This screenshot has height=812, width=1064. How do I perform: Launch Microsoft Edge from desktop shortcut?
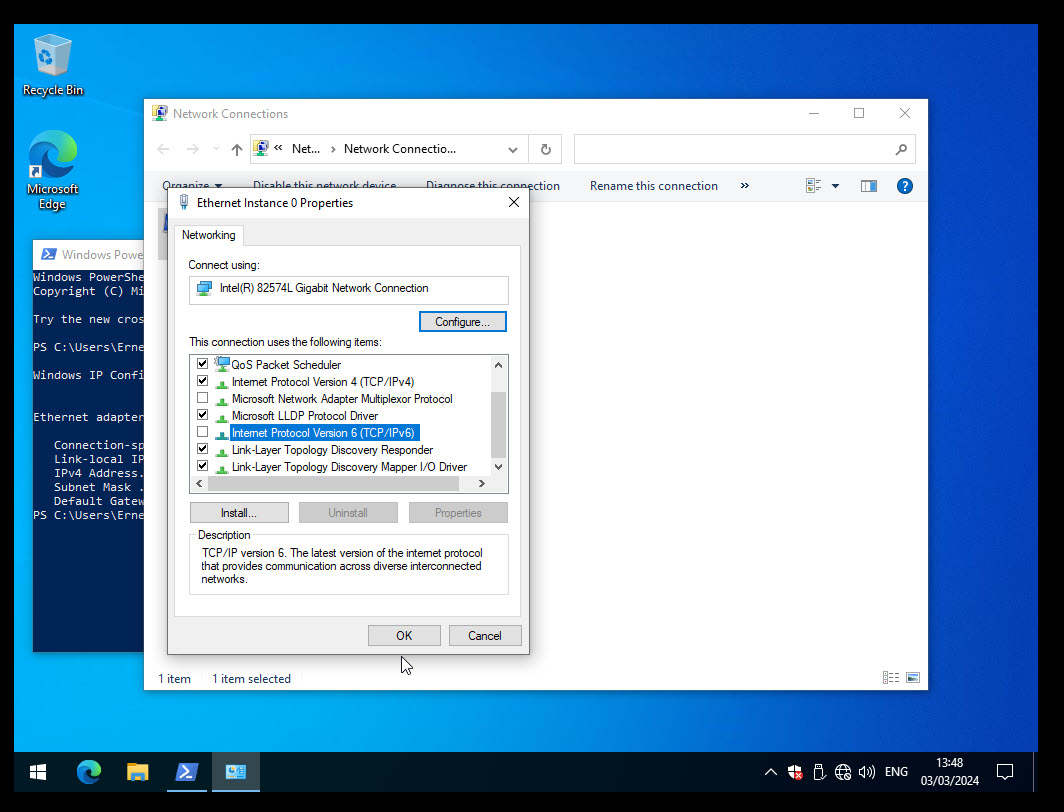coord(52,167)
